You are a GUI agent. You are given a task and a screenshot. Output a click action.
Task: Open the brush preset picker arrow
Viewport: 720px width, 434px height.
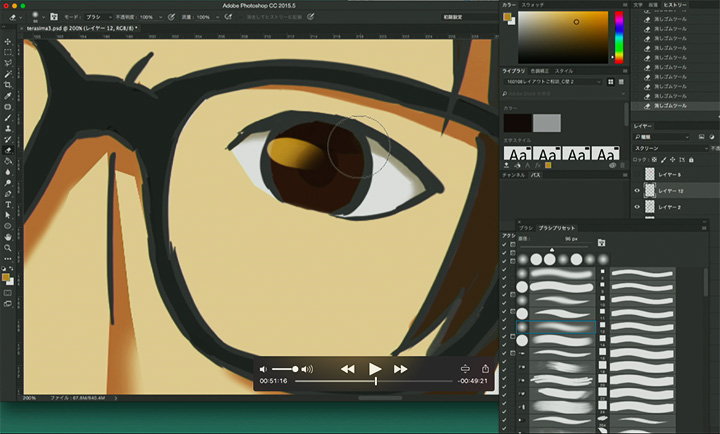tap(43, 17)
